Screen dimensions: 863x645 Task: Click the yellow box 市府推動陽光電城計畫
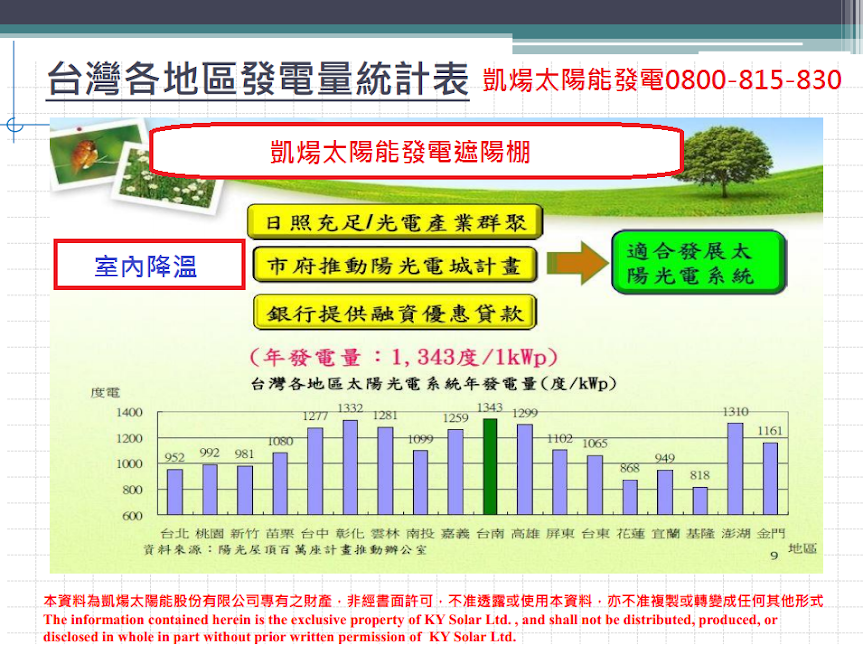coord(395,265)
